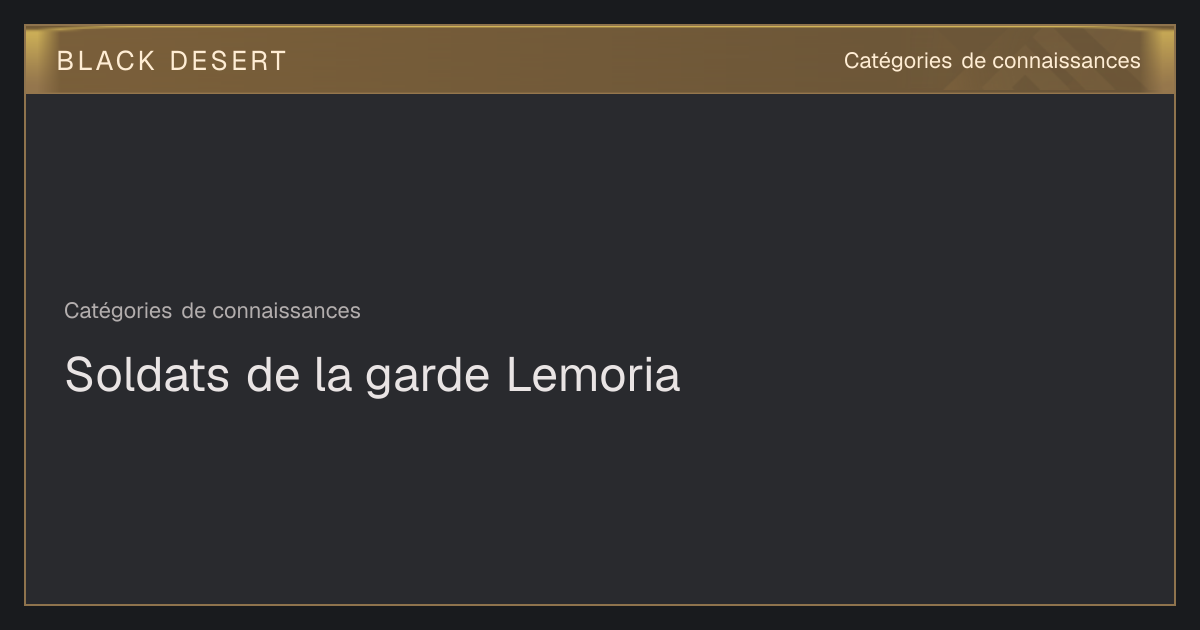Click the BLACK DESERT logo text
This screenshot has height=630, width=1200.
171,61
